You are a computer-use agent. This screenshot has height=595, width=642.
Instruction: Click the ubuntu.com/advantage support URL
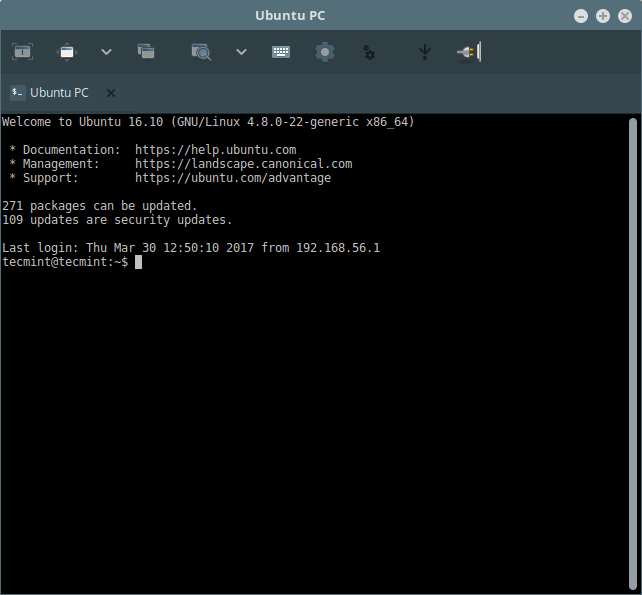point(232,178)
